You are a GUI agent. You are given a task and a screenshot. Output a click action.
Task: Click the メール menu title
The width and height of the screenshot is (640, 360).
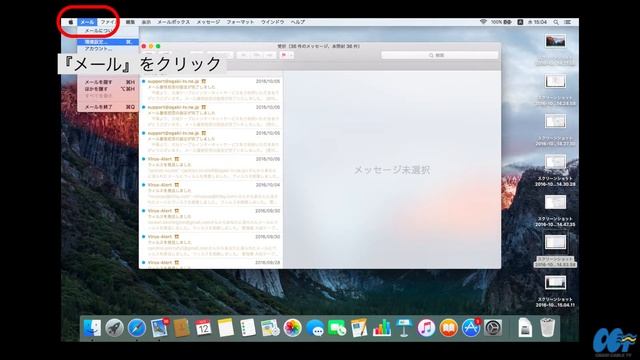(87, 22)
